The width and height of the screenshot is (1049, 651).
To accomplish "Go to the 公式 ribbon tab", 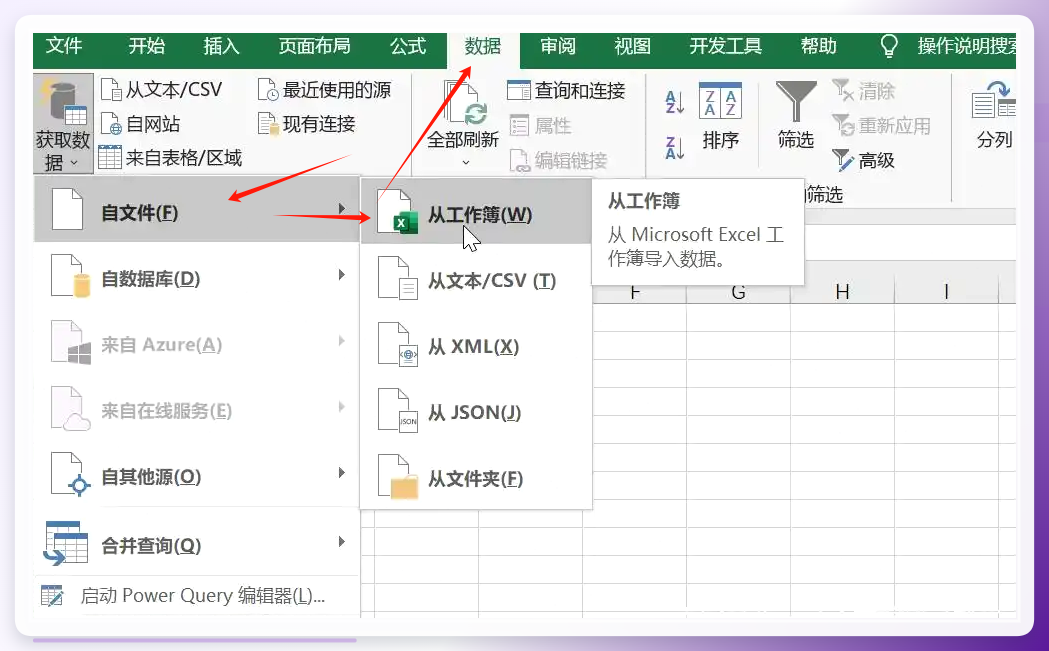I will coord(408,45).
